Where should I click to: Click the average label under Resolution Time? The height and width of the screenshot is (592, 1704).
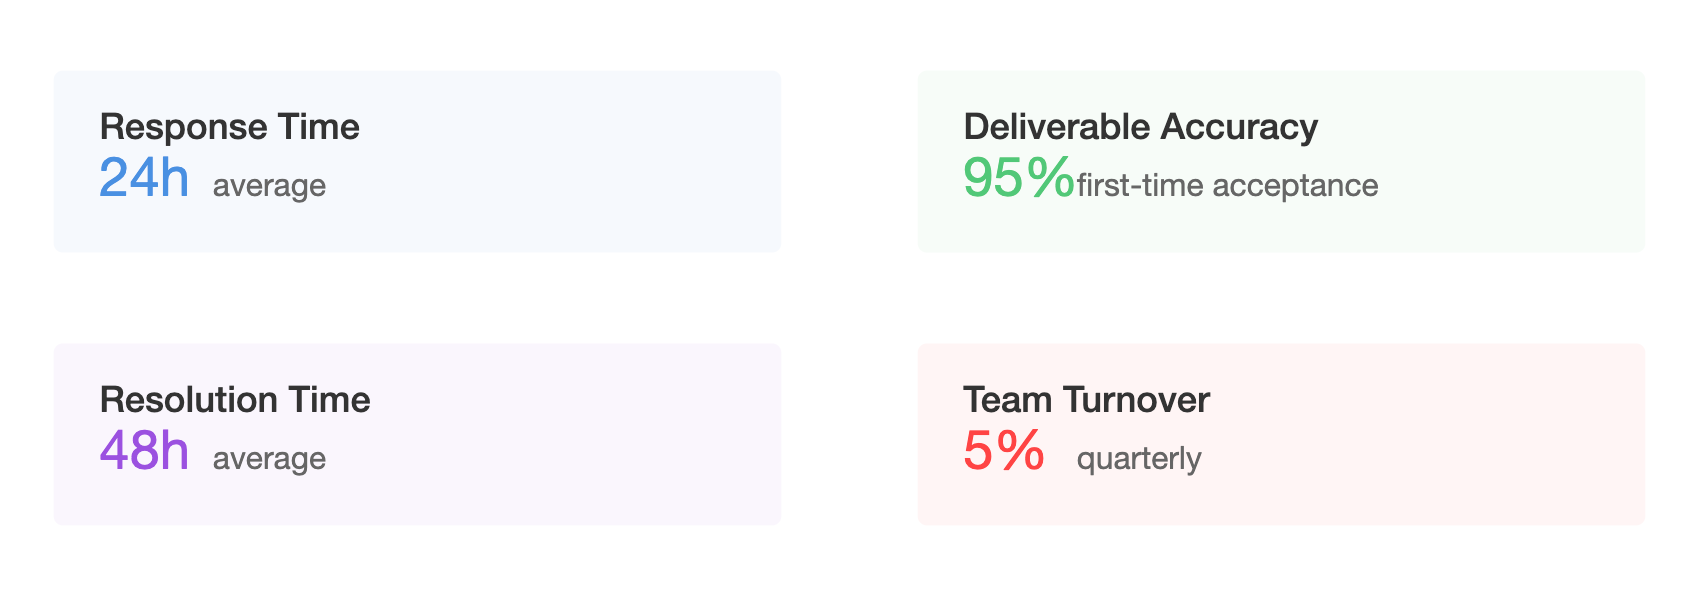[x=269, y=459]
